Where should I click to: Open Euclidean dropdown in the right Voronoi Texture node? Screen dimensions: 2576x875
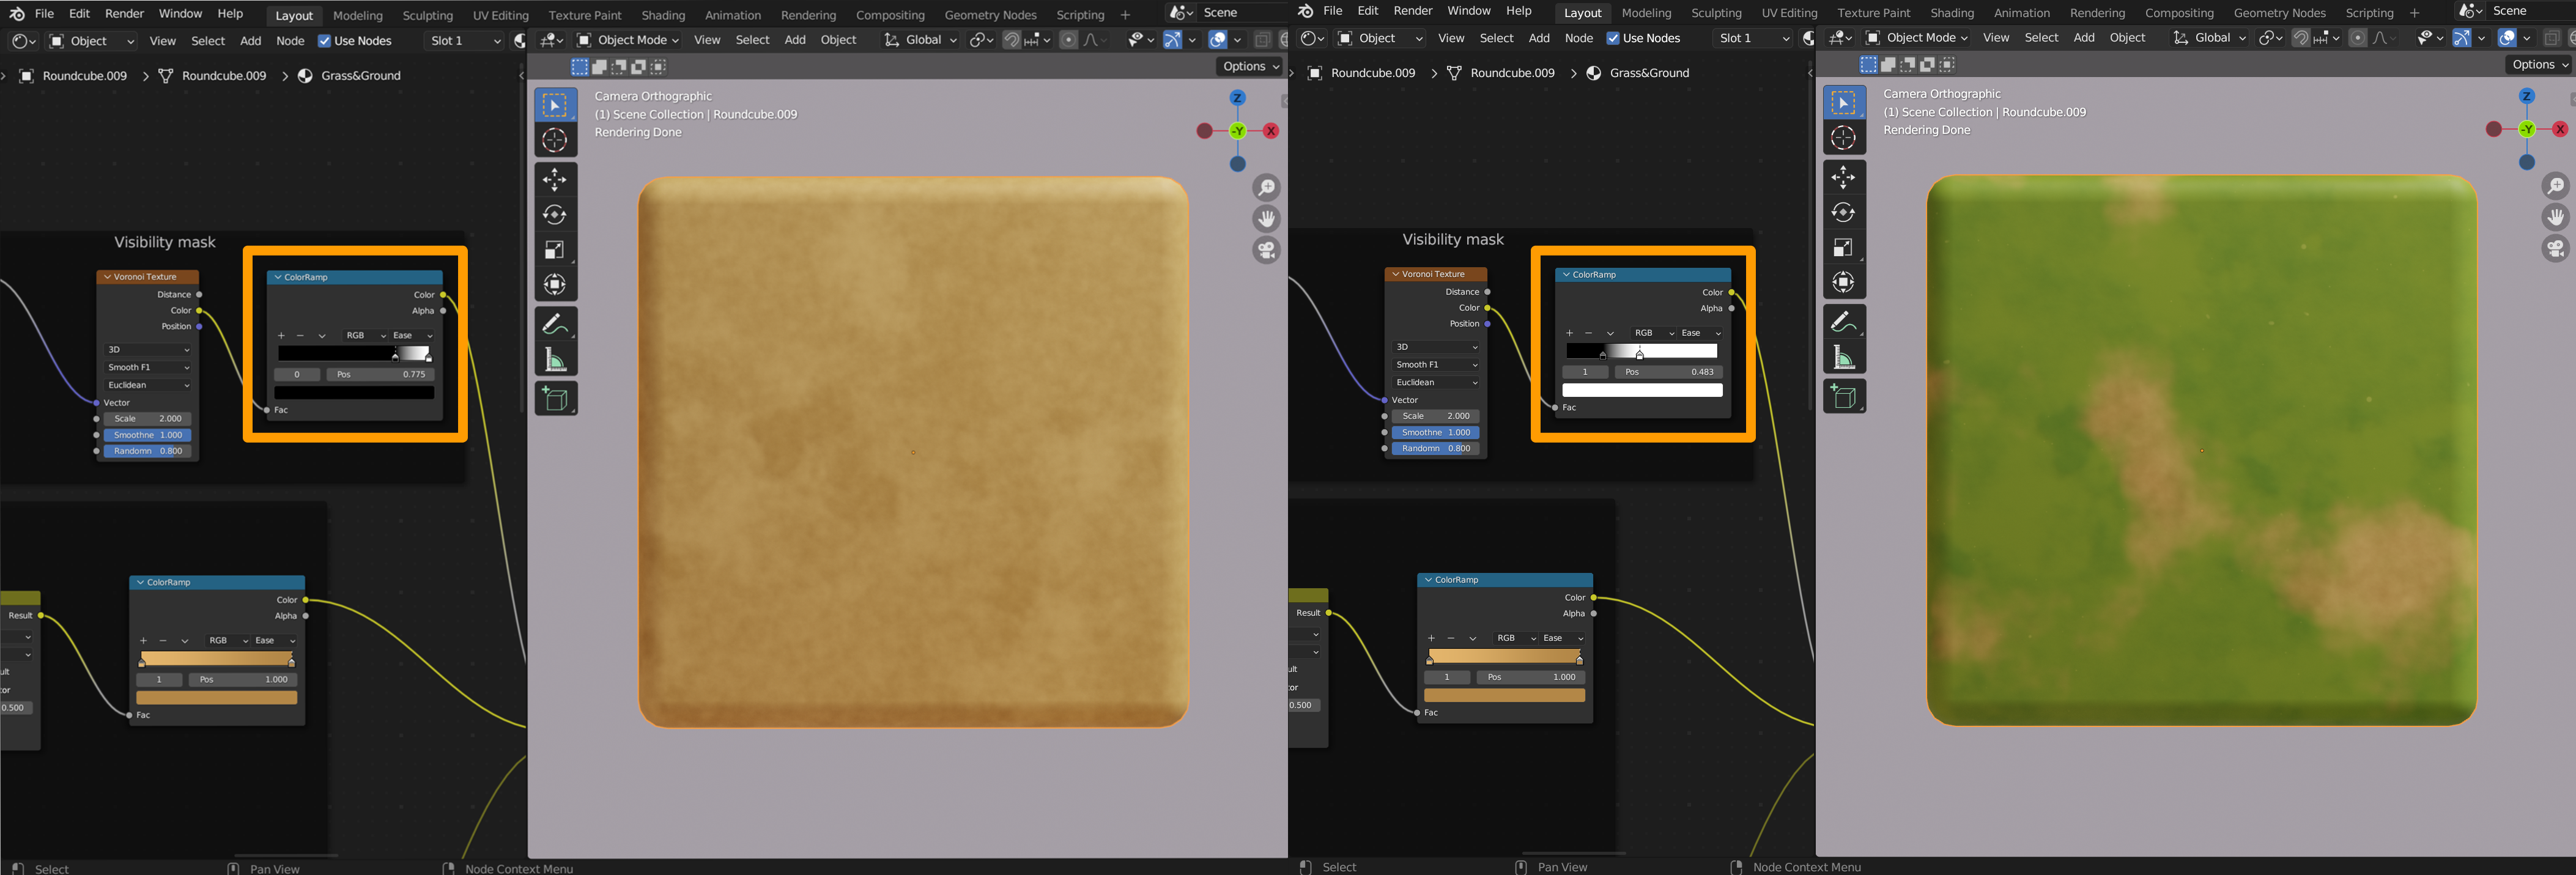pyautogui.click(x=1436, y=382)
